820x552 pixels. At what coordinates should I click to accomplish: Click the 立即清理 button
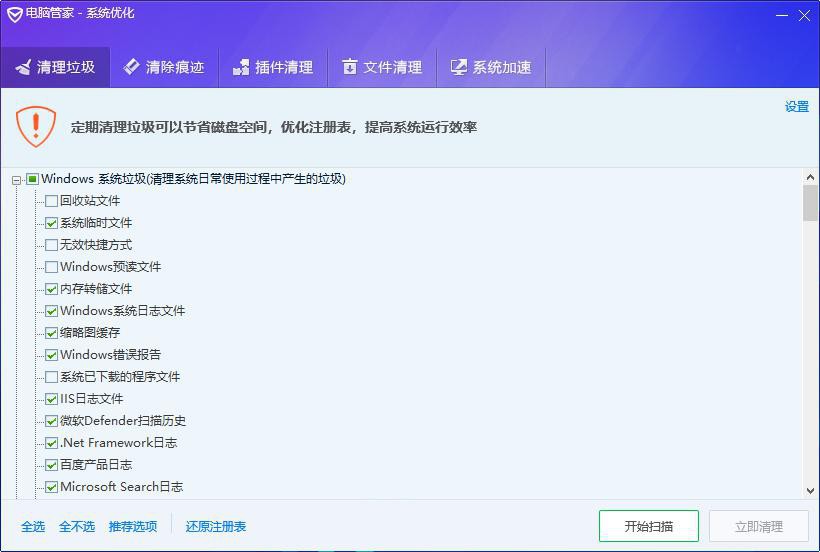point(759,526)
